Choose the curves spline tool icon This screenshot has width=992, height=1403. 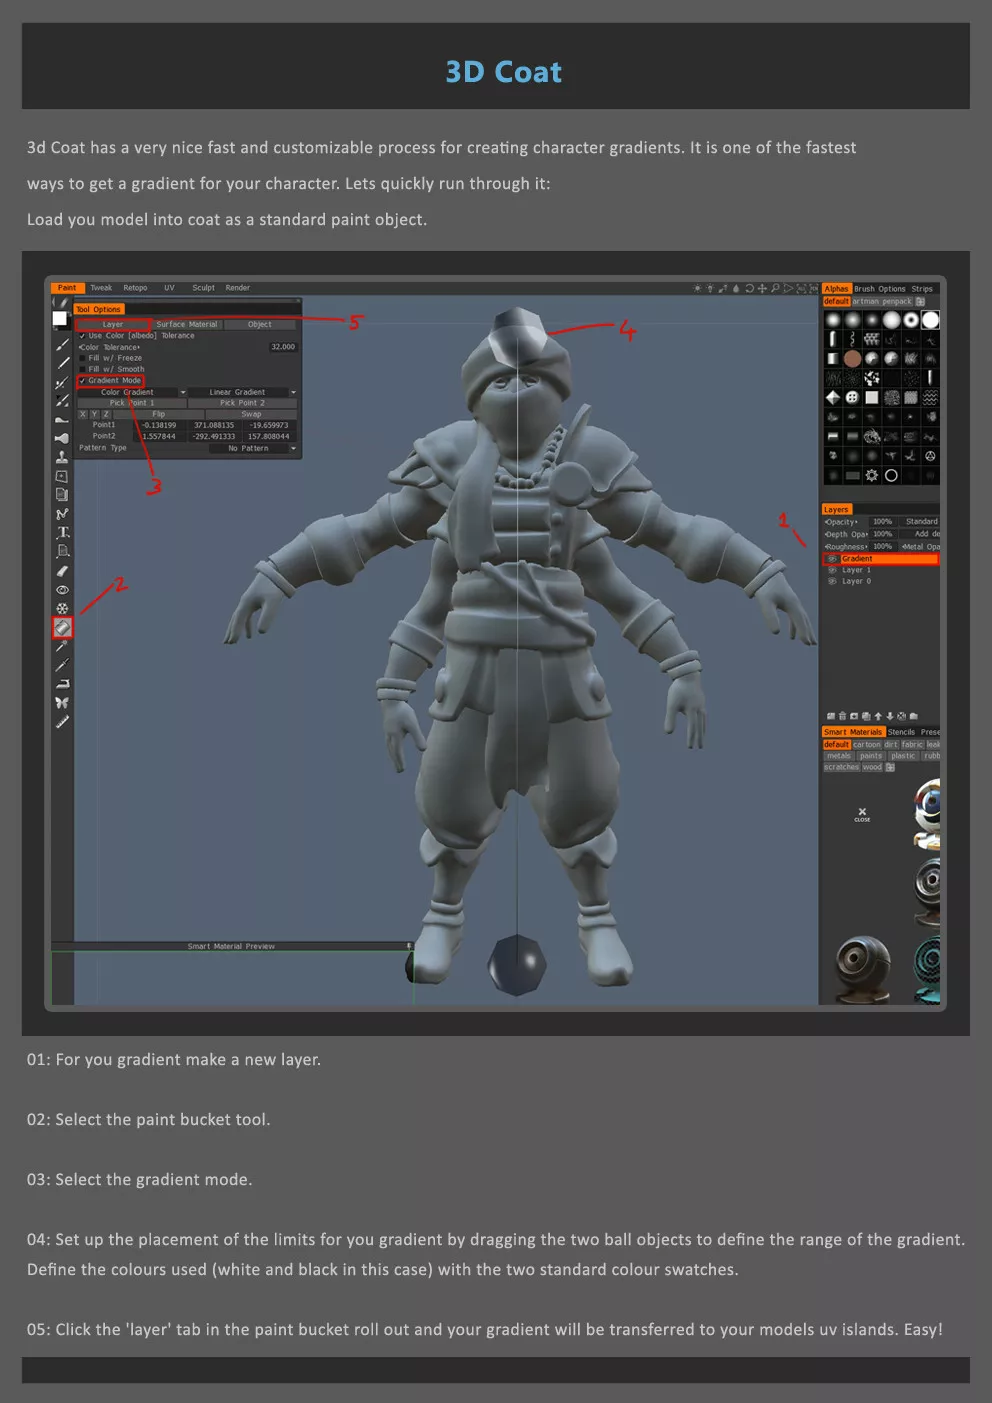(62, 514)
